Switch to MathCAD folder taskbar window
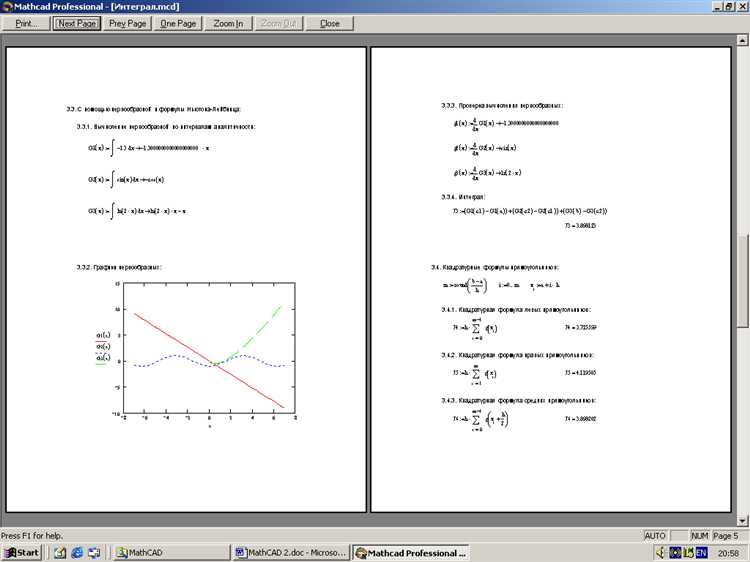Viewport: 750px width, 562px height. coord(171,553)
